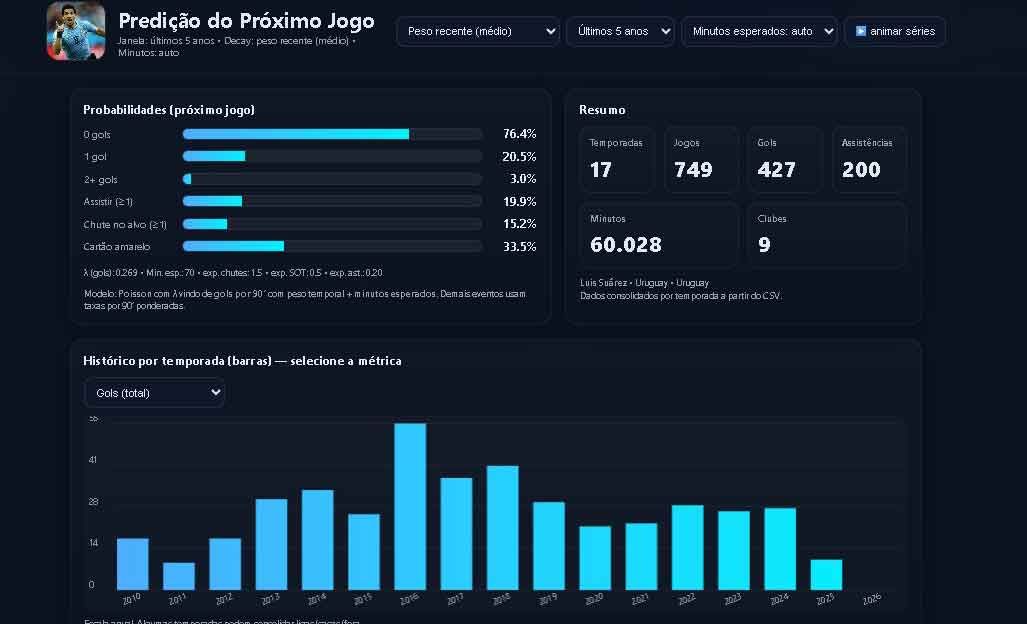
Task: Click the Gols summary card showing 427
Action: (x=785, y=160)
